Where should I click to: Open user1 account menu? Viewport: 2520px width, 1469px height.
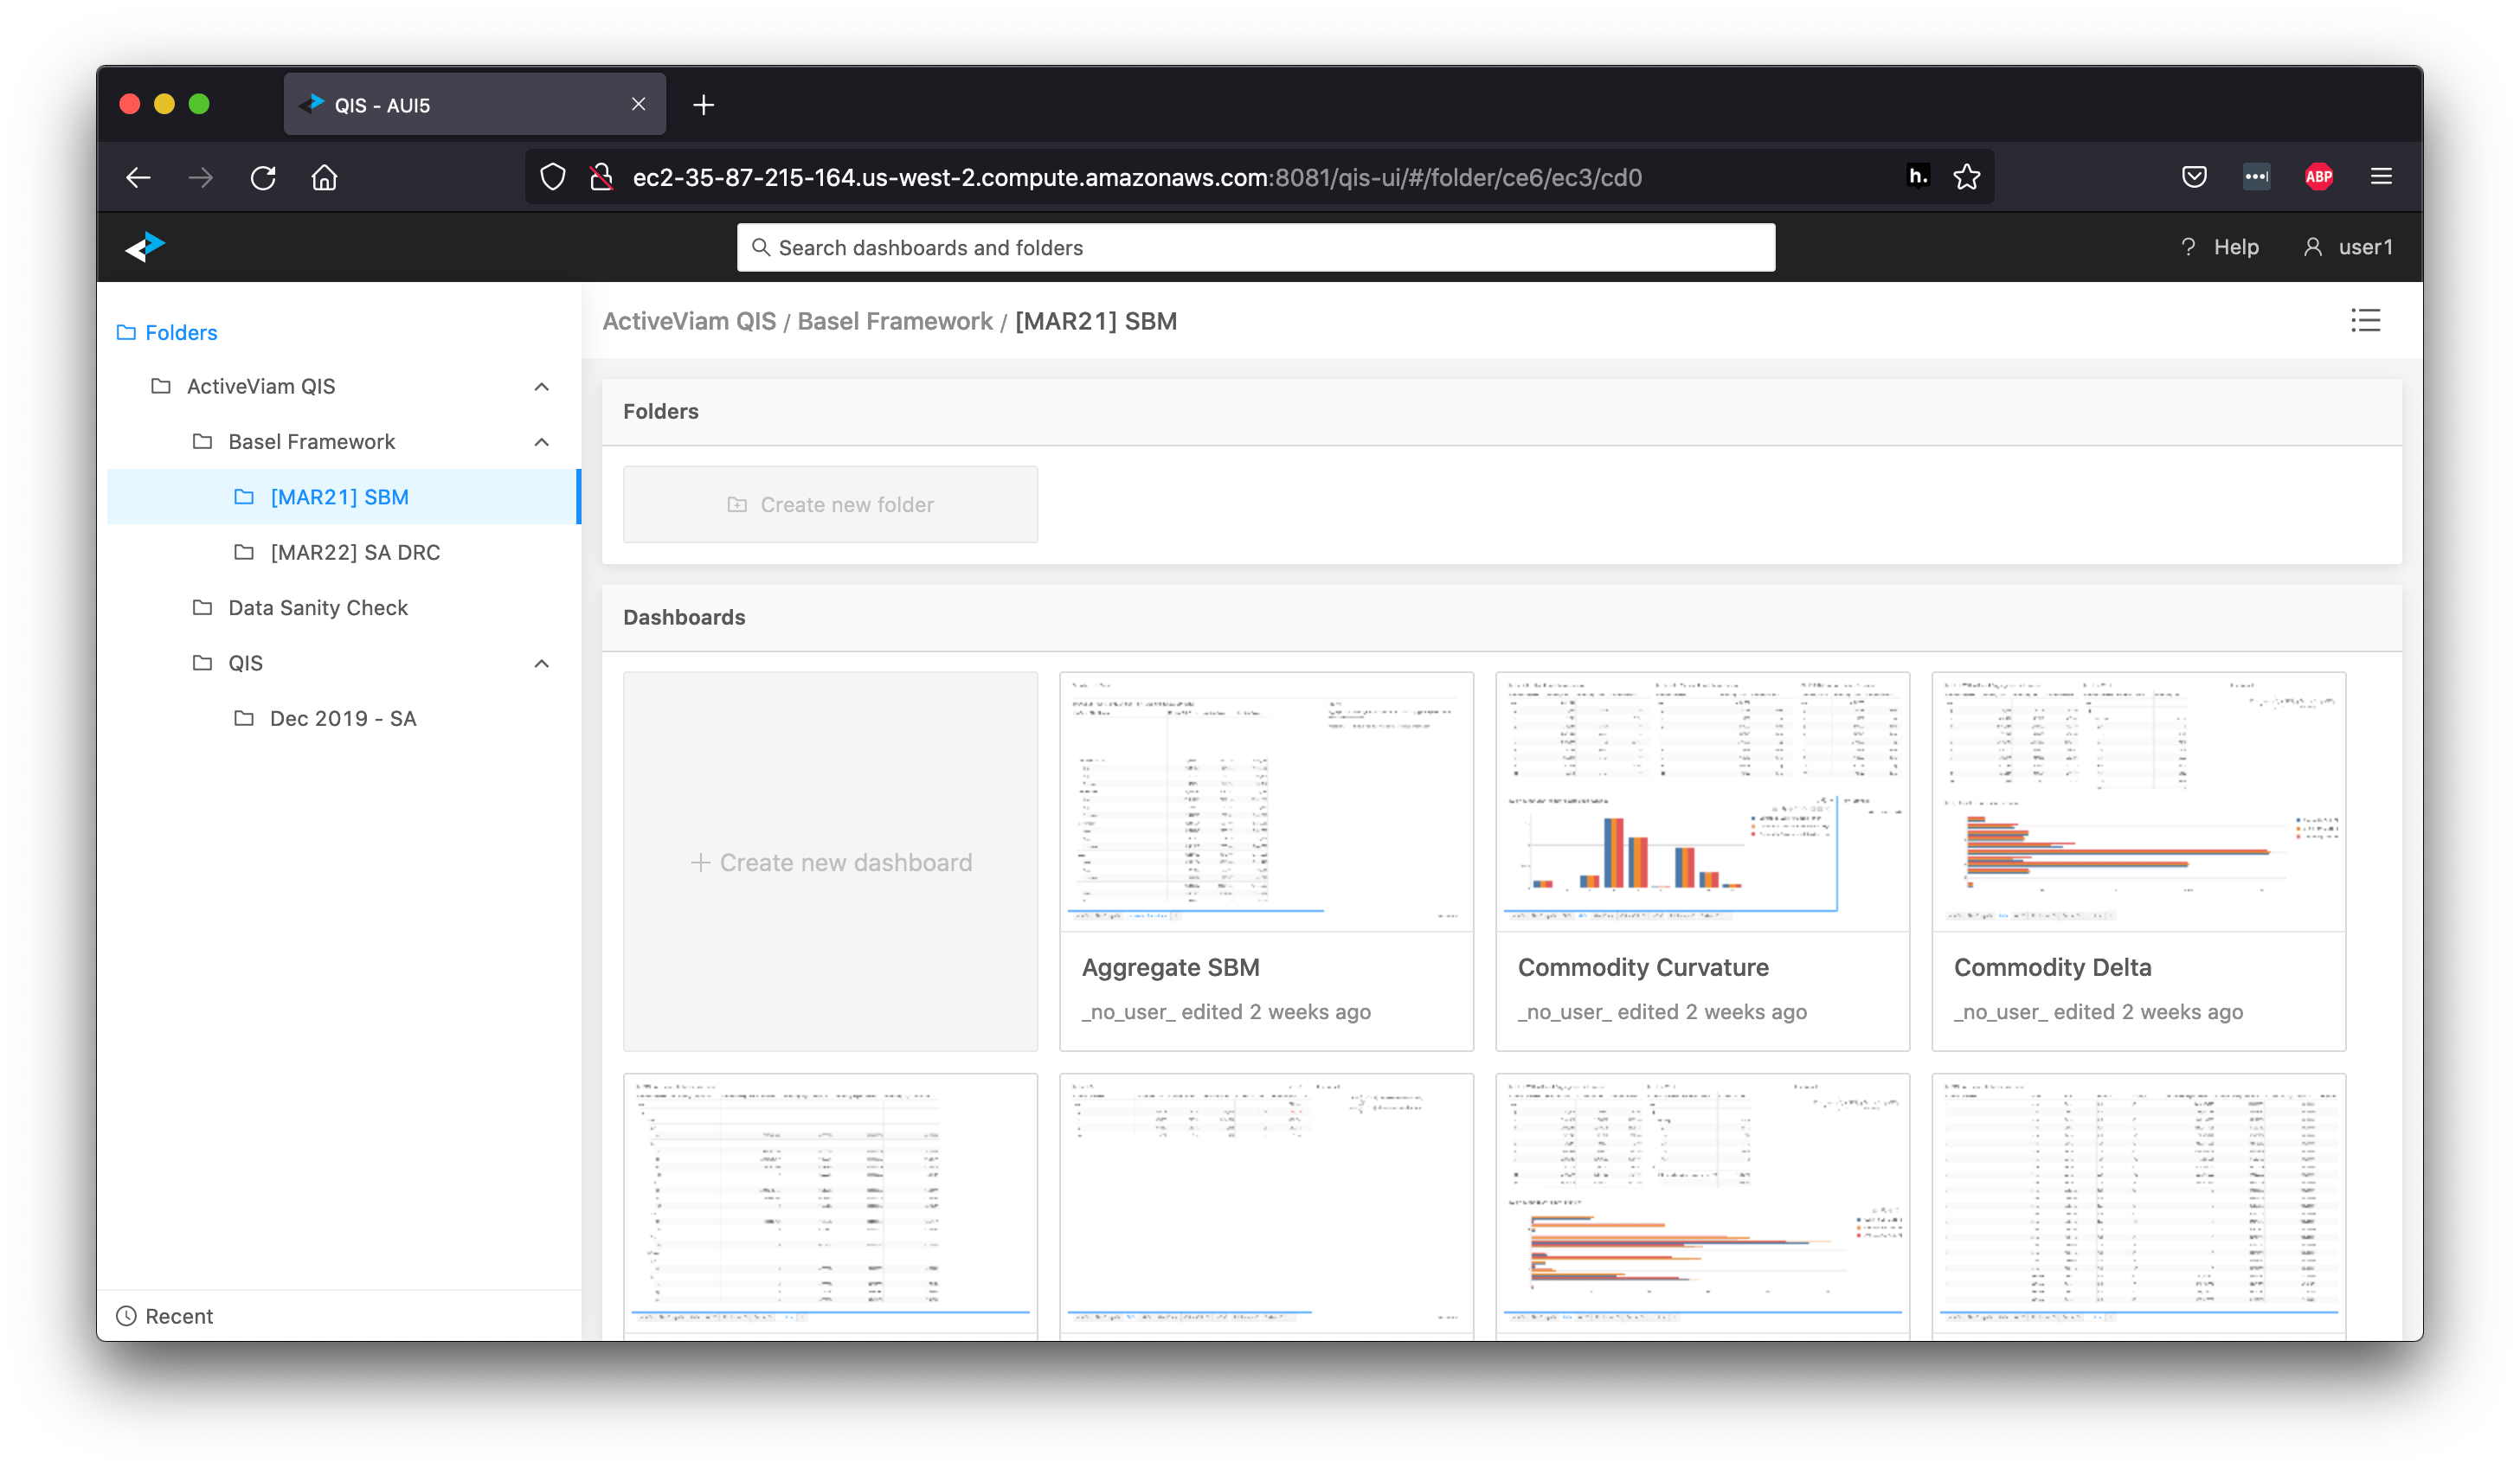[2347, 247]
